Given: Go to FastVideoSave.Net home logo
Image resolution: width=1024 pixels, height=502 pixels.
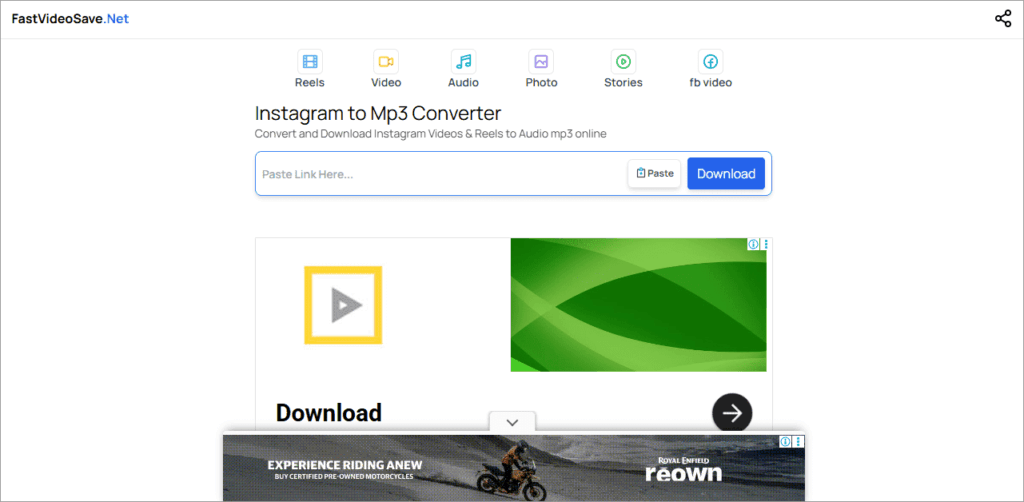Looking at the screenshot, I should pos(70,19).
